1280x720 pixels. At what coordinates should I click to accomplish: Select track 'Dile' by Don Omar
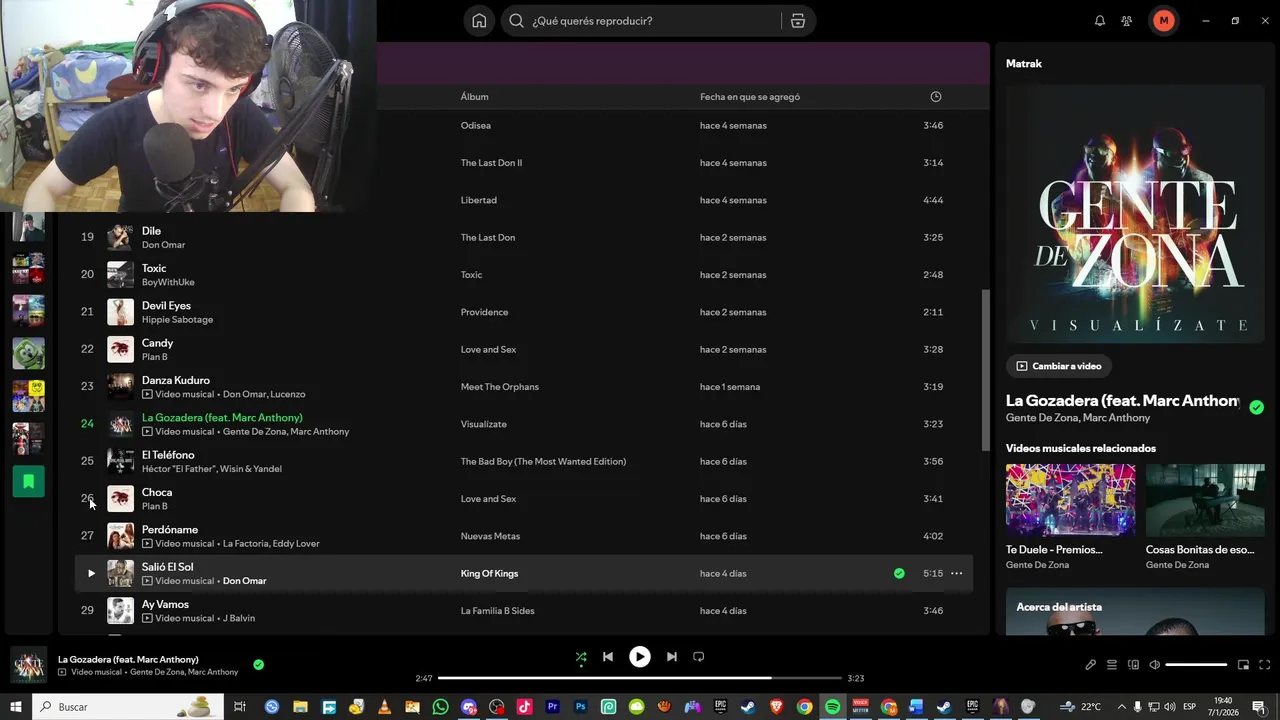(151, 231)
